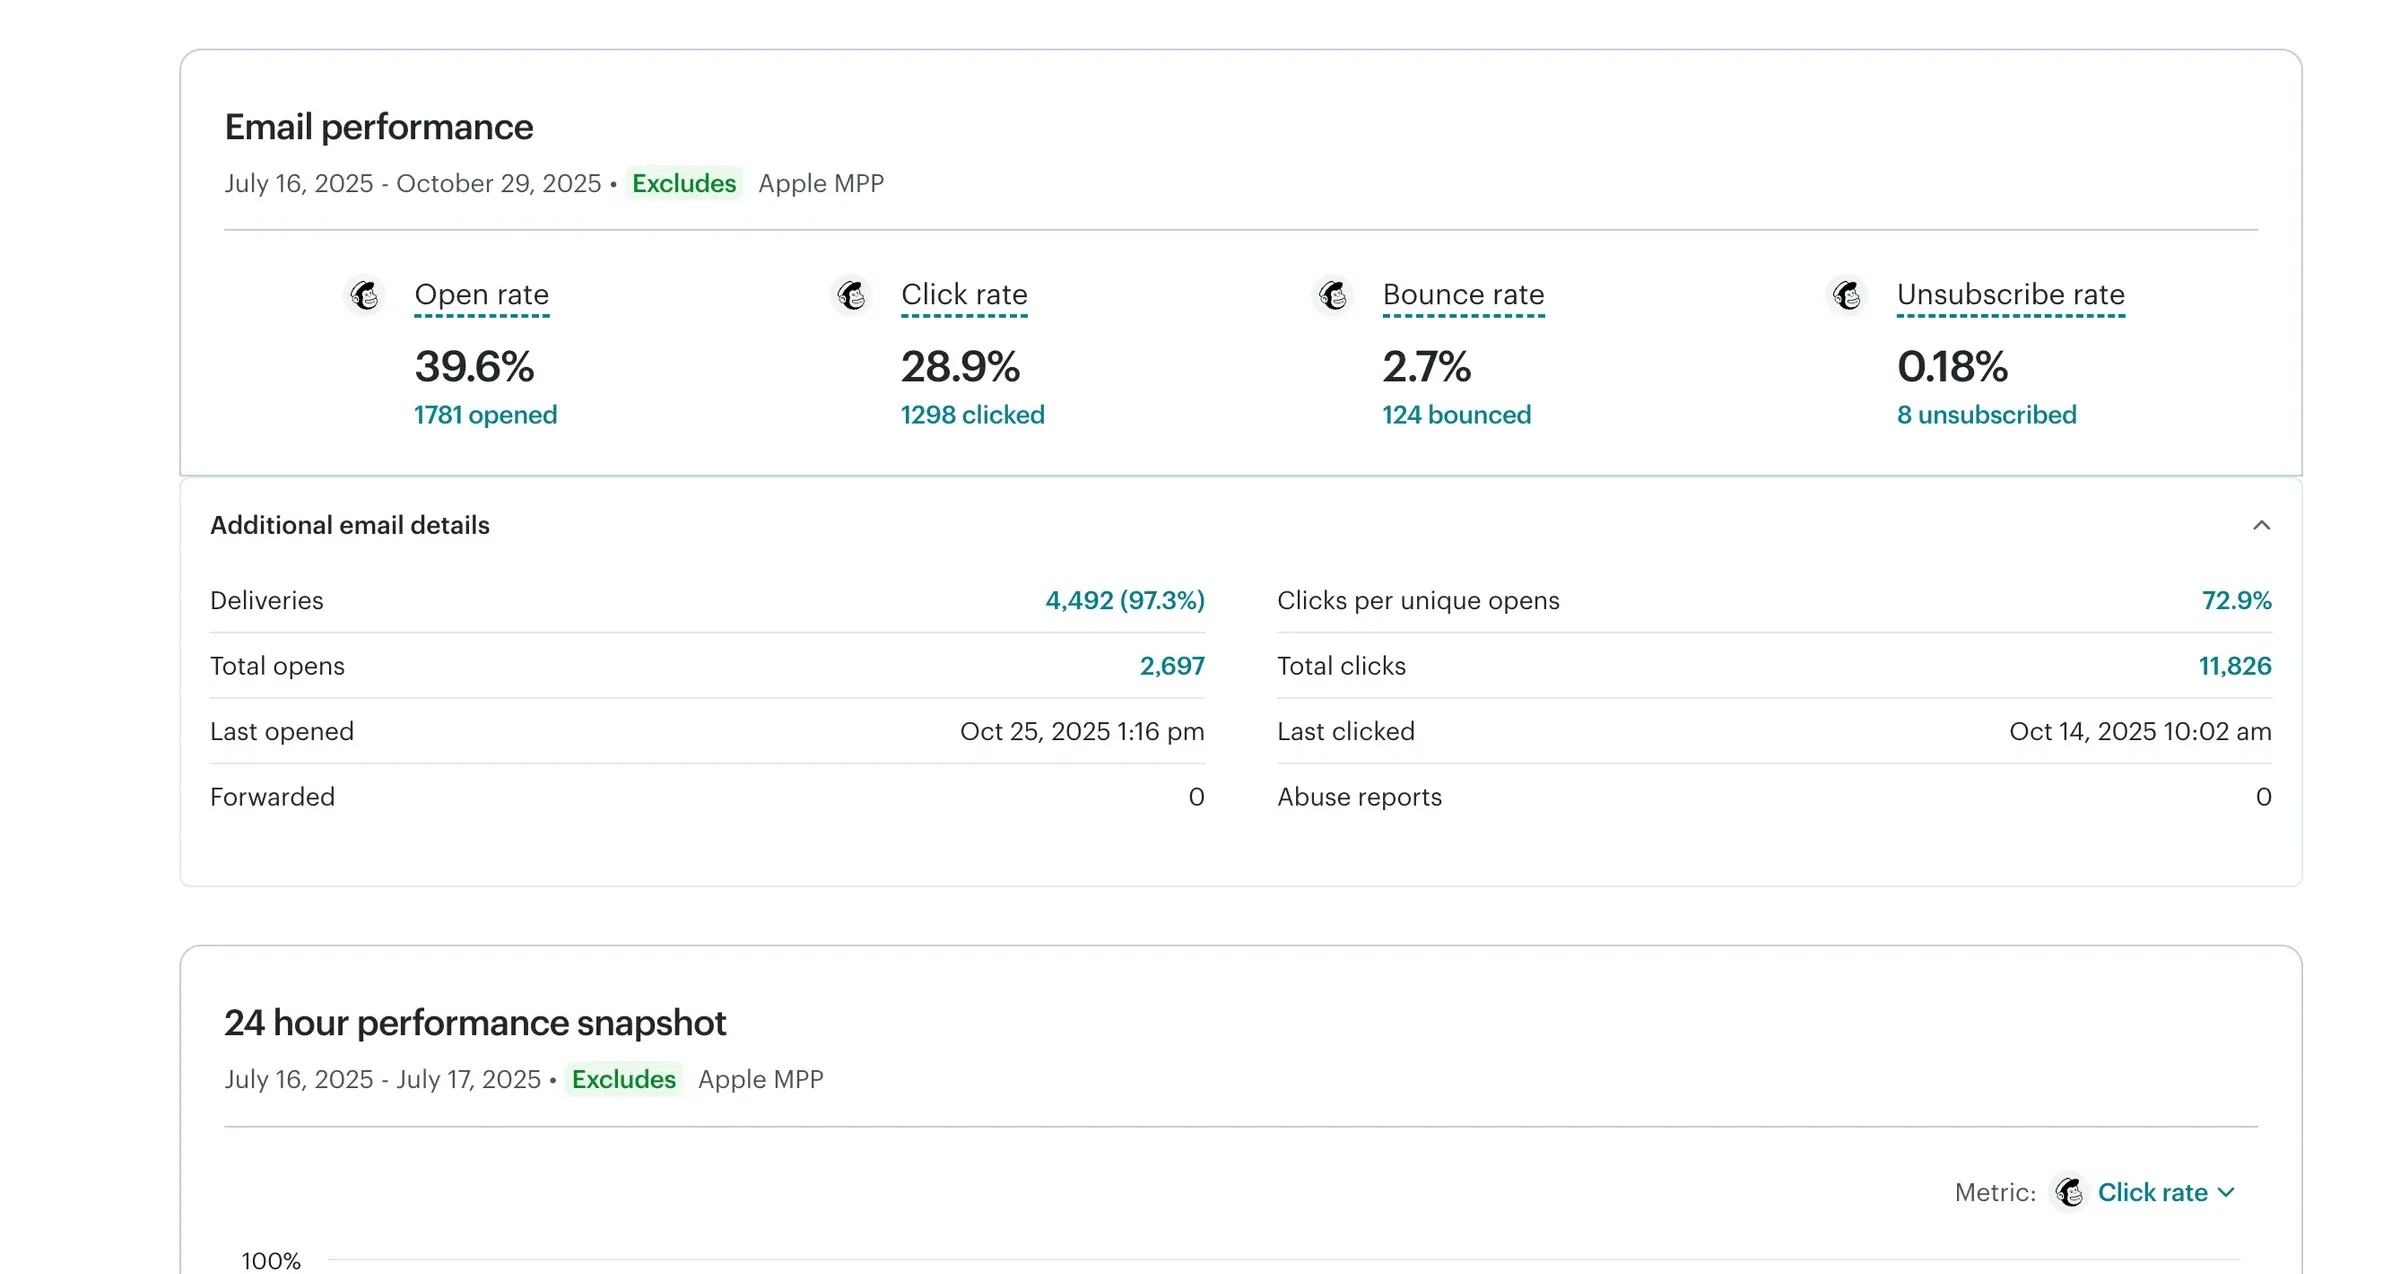Select the Oct 25, 2025 1:16 pm value
The width and height of the screenshot is (2400, 1274).
point(1082,731)
